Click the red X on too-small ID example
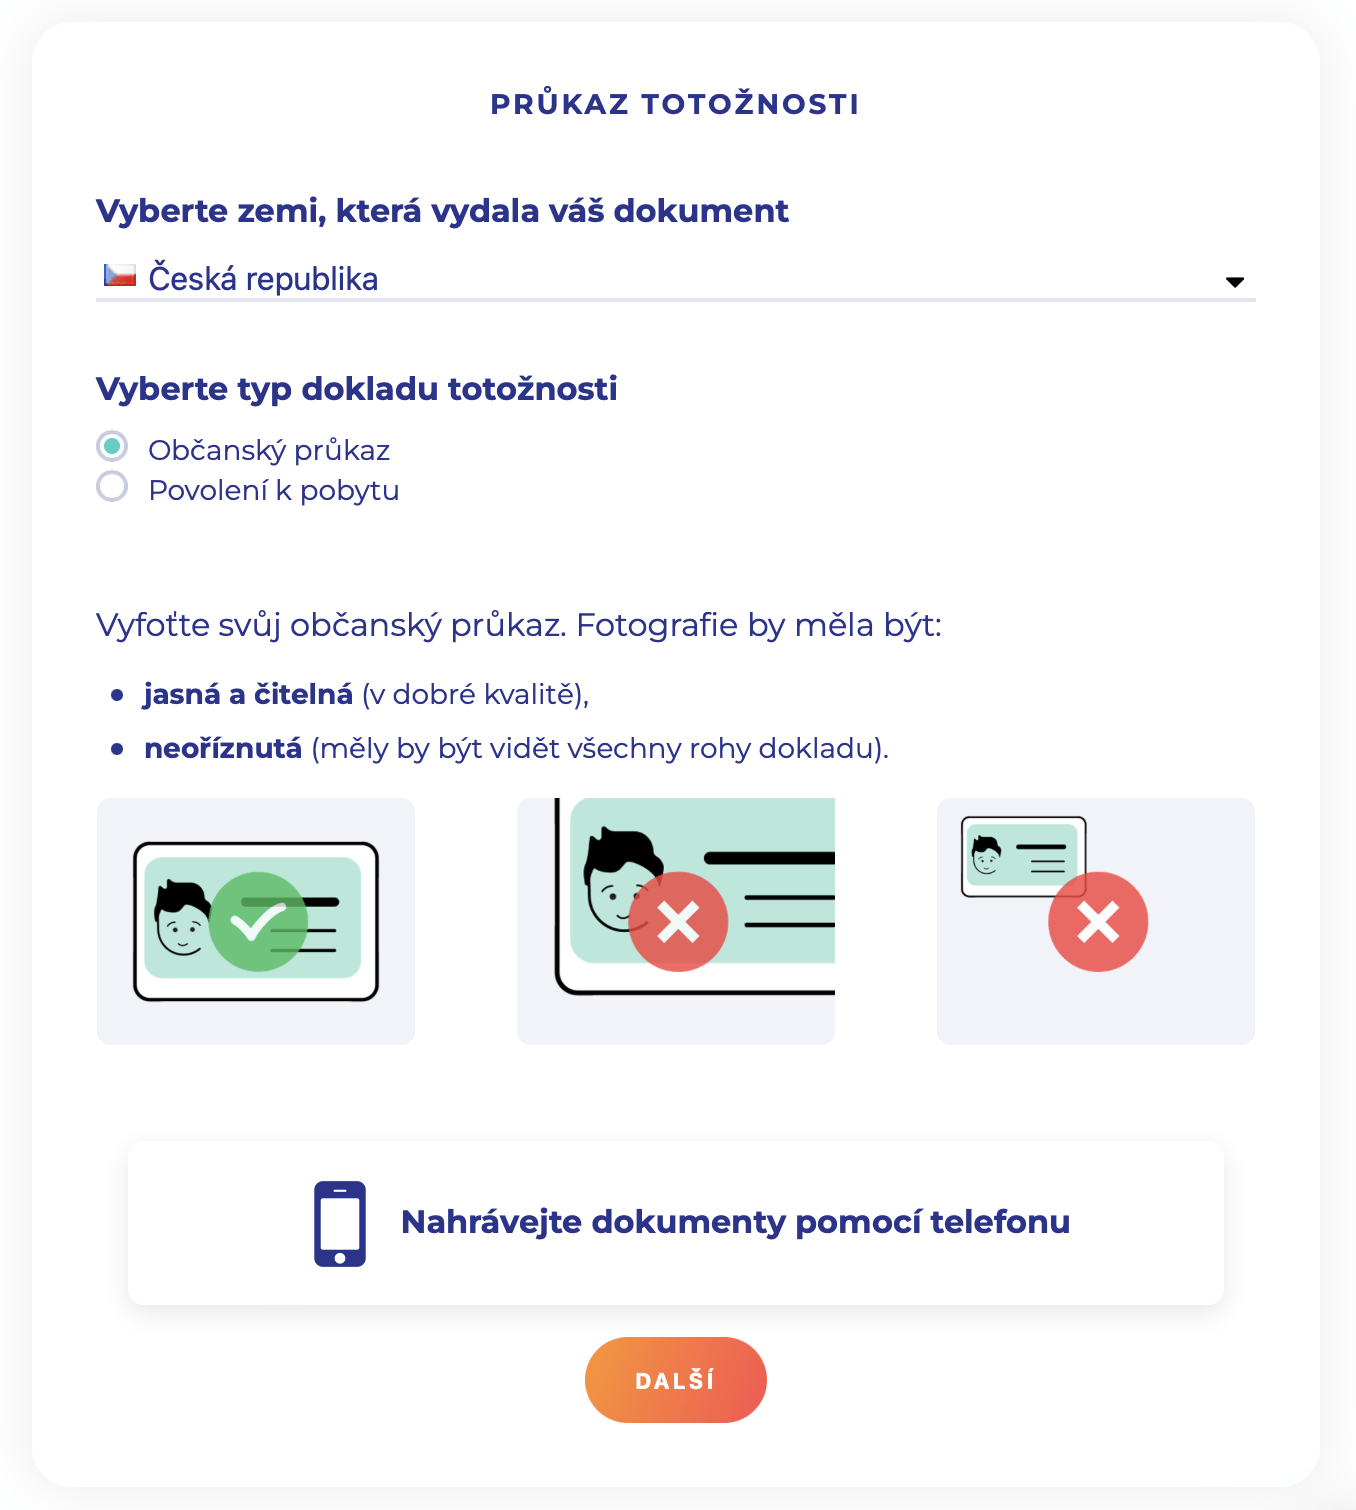Image resolution: width=1356 pixels, height=1510 pixels. tap(1098, 922)
